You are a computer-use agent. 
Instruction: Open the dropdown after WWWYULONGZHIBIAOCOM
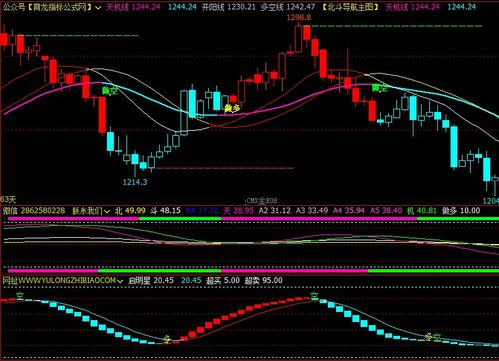click(120, 281)
